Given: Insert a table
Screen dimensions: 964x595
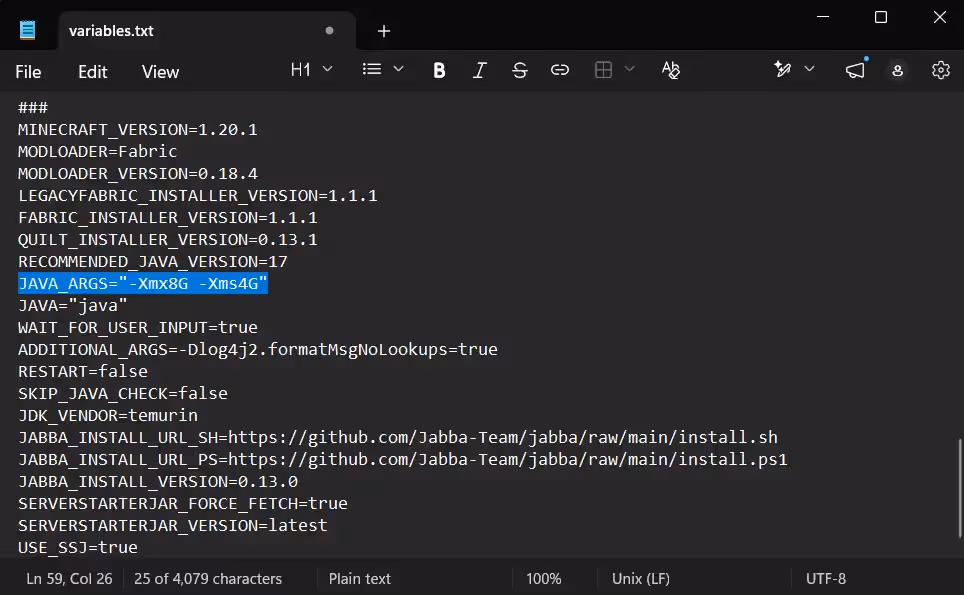Looking at the screenshot, I should (x=604, y=70).
